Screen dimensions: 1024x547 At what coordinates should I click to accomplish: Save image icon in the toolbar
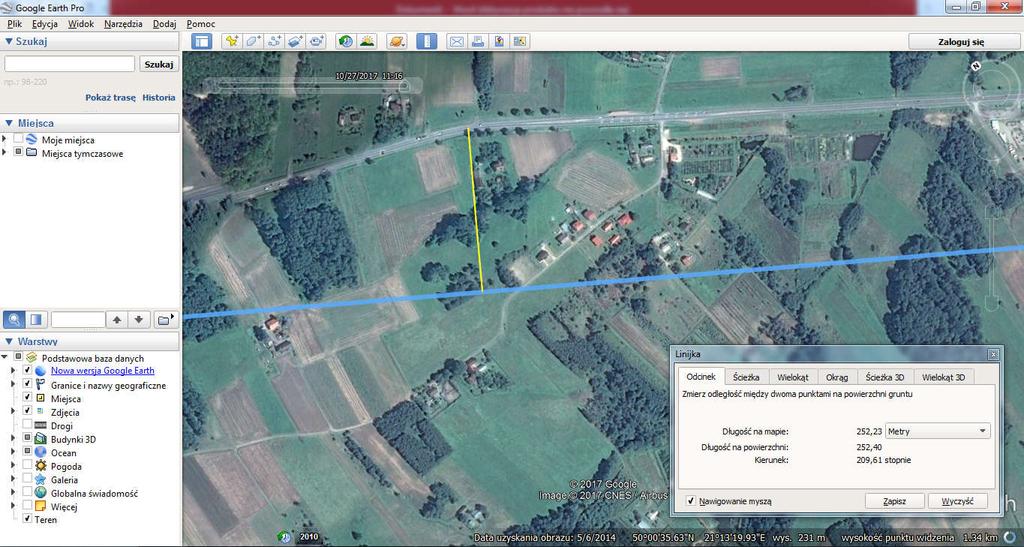(x=499, y=41)
